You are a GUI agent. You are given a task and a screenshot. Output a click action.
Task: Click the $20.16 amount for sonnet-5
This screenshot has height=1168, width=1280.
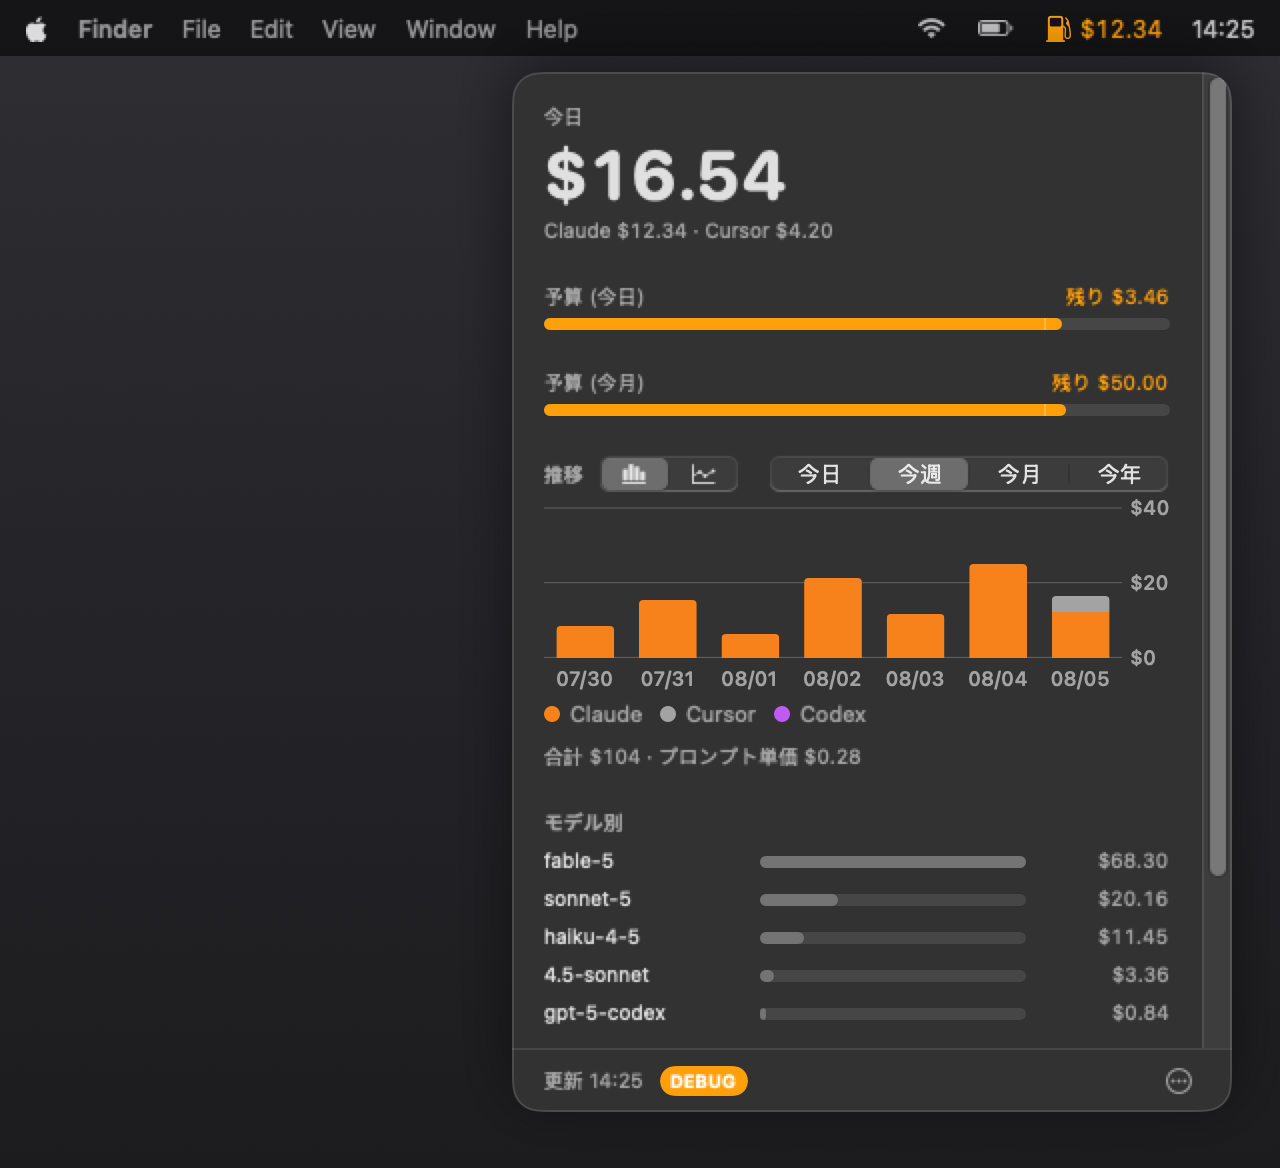pyautogui.click(x=1133, y=899)
